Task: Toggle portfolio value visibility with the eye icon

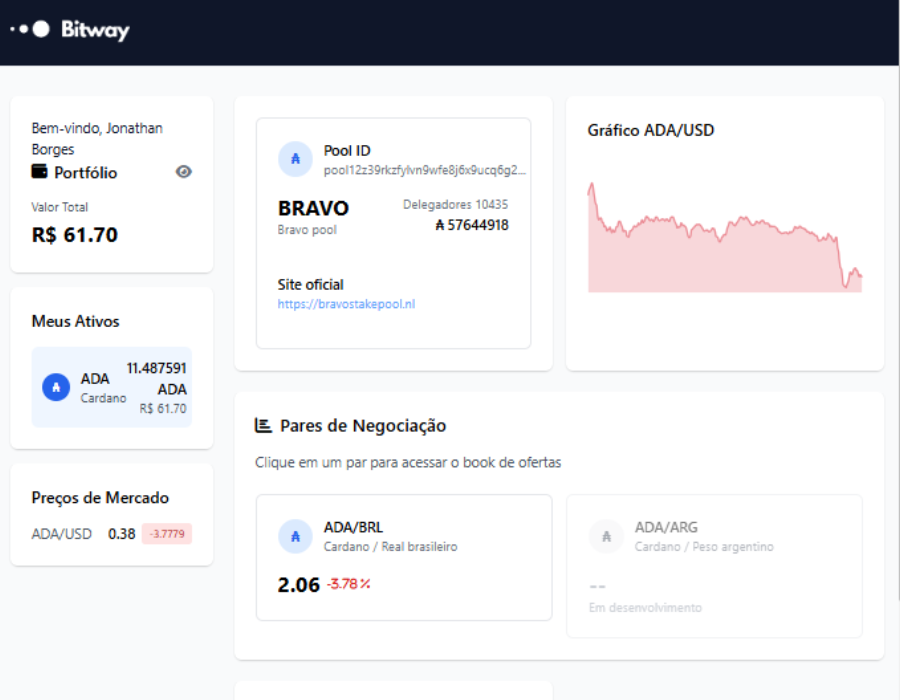Action: pos(183,172)
